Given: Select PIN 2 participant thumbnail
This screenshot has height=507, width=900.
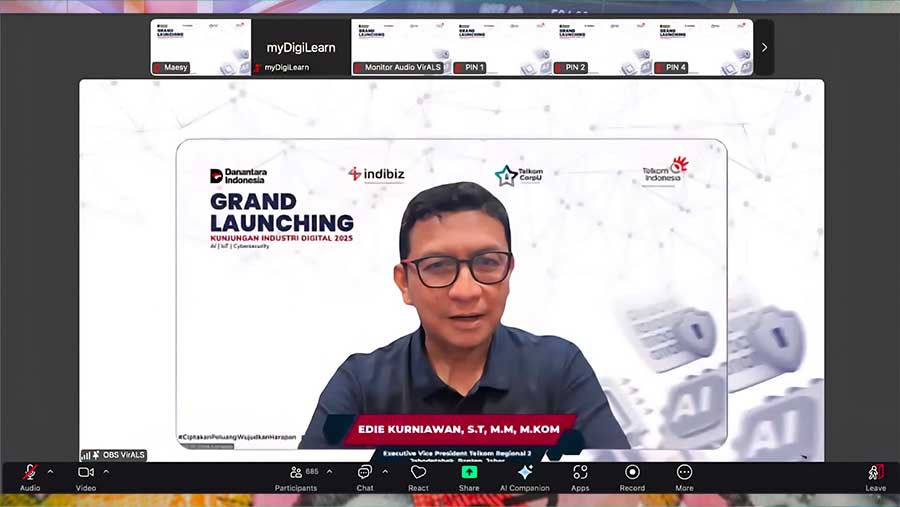Looking at the screenshot, I should 602,48.
